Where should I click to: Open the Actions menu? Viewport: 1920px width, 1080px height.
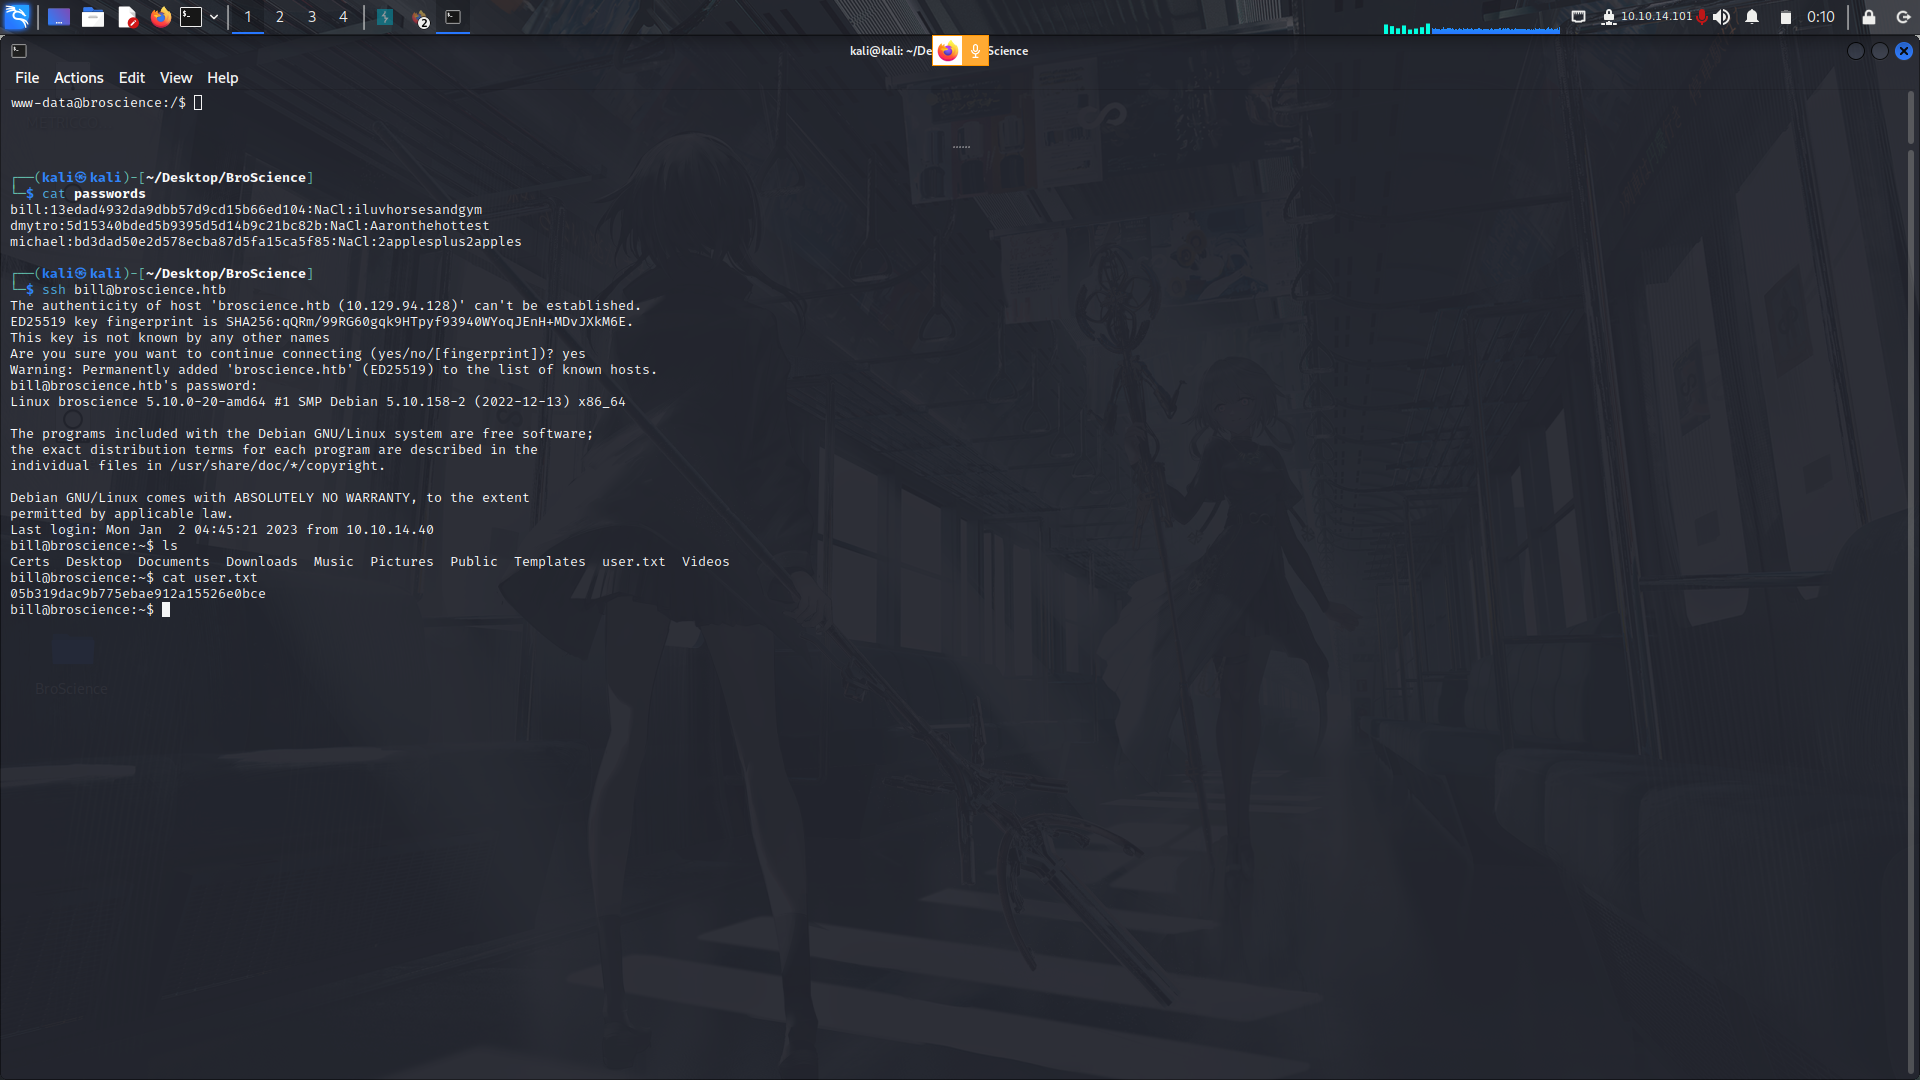78,77
